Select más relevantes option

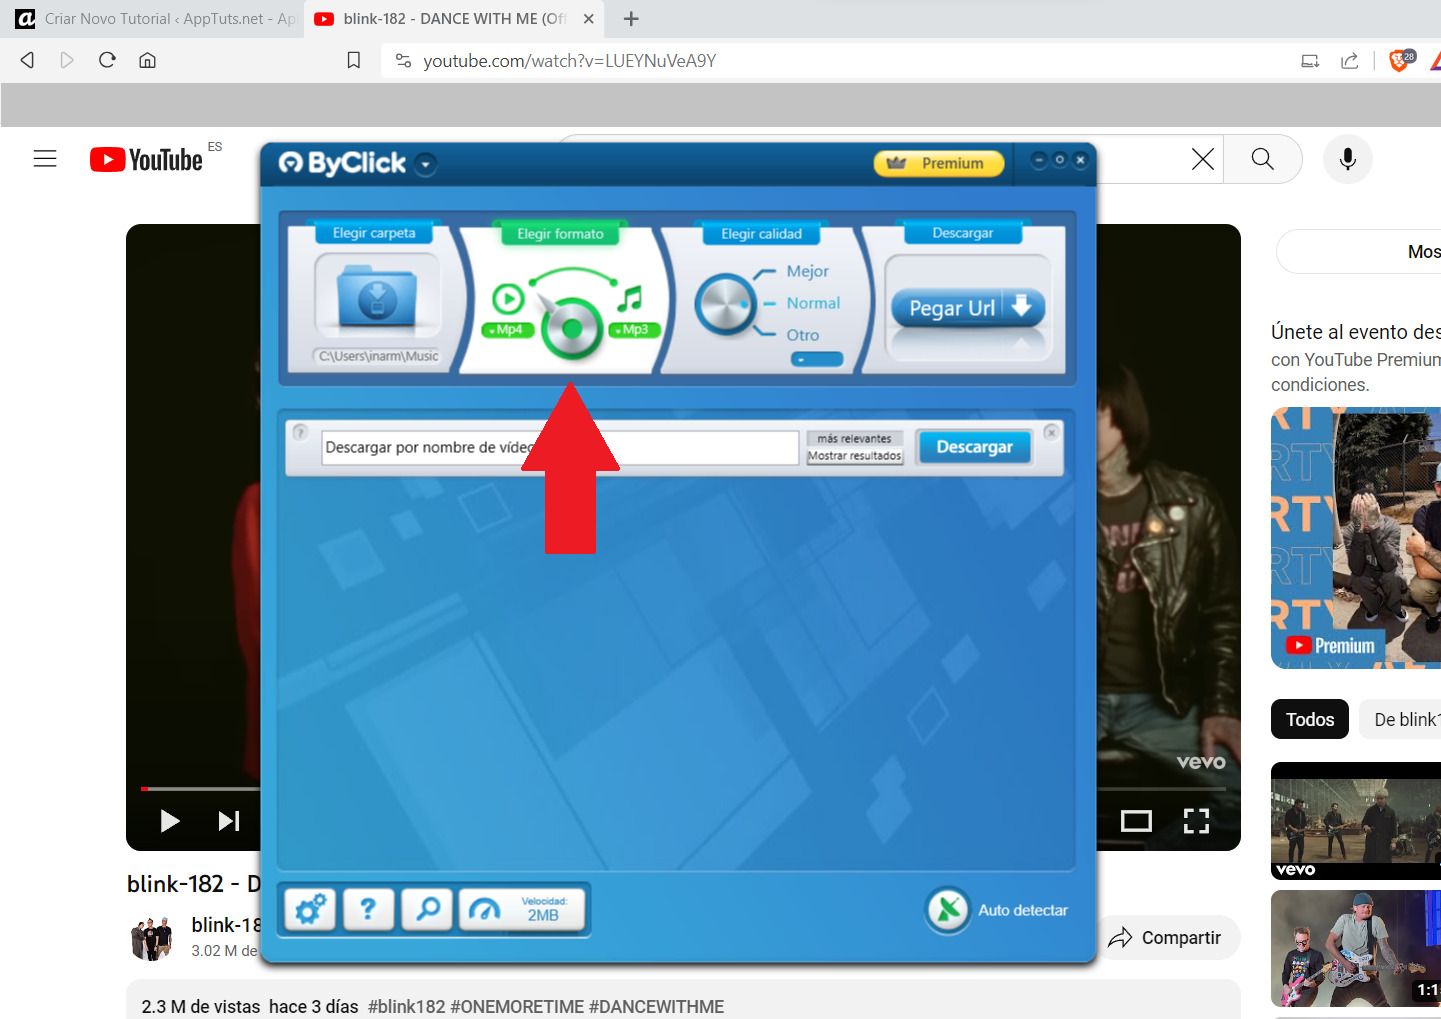[854, 438]
